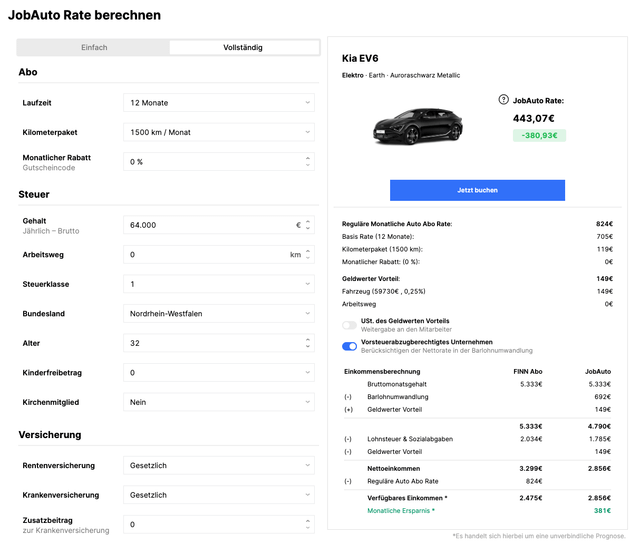640x553 pixels.
Task: Click the Bruttomonatsgehalt row label
Action: point(397,384)
